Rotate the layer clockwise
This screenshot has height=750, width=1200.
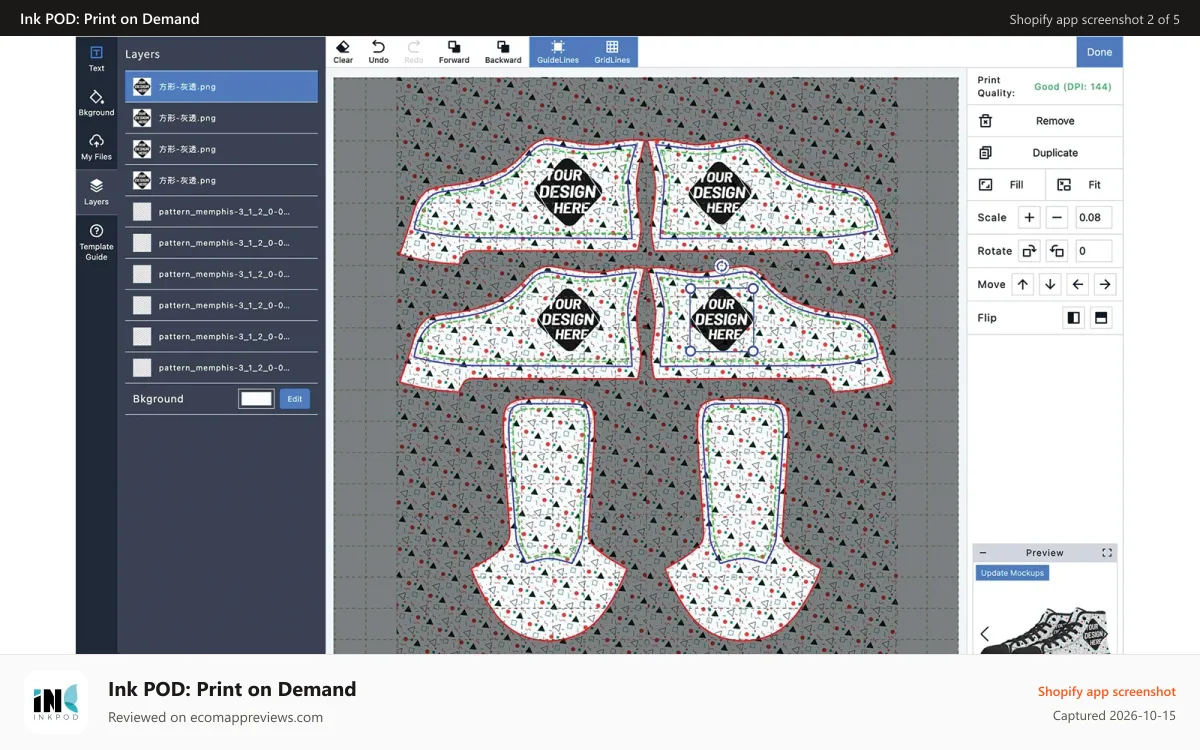(x=1029, y=251)
